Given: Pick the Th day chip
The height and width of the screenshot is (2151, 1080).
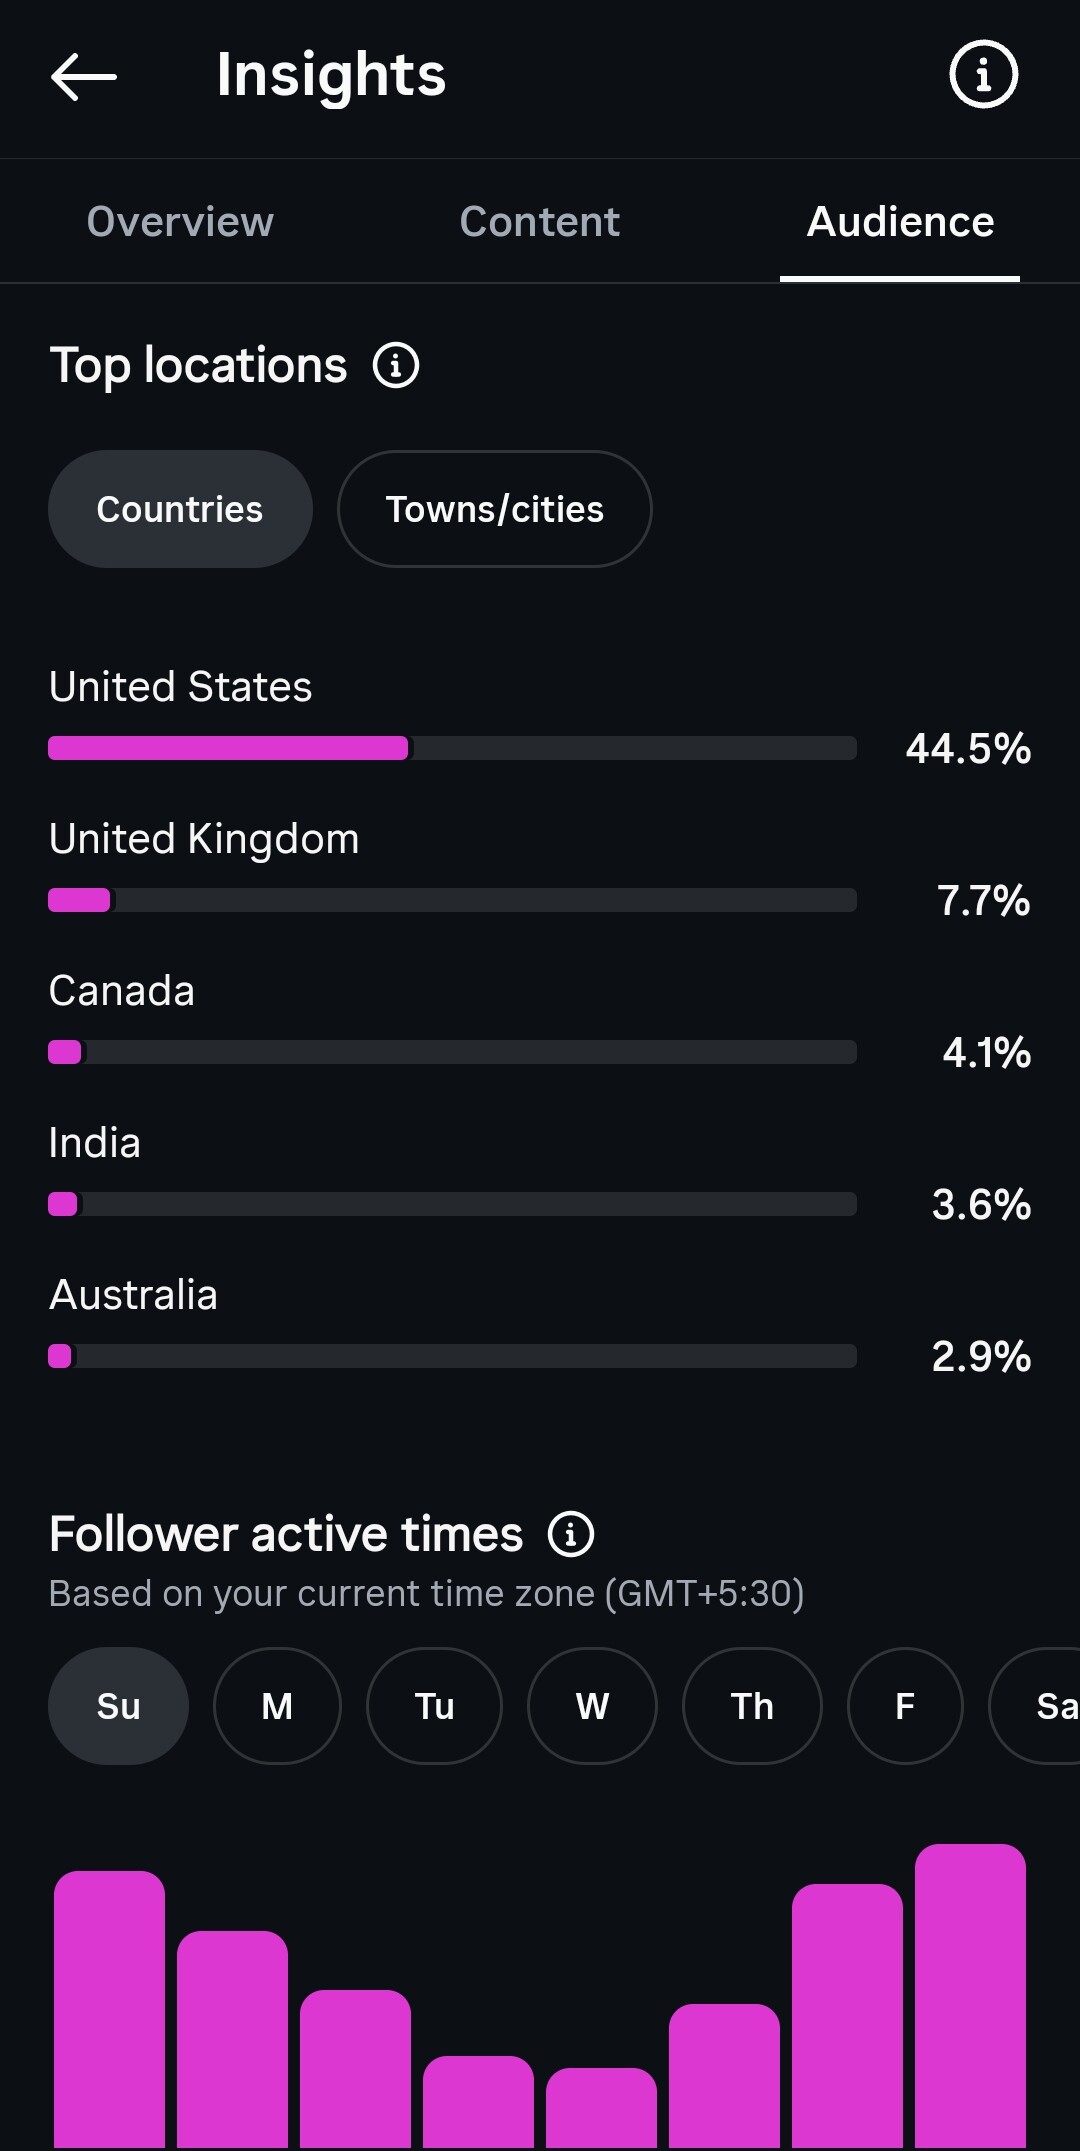Looking at the screenshot, I should pyautogui.click(x=752, y=1706).
